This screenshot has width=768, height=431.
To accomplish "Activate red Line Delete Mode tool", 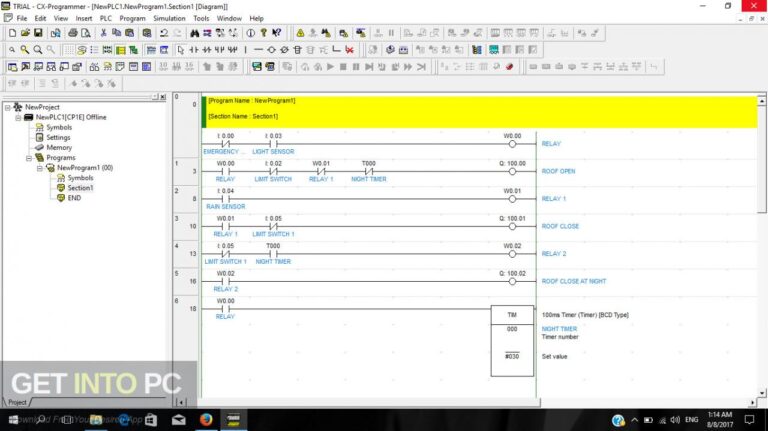I will 349,49.
